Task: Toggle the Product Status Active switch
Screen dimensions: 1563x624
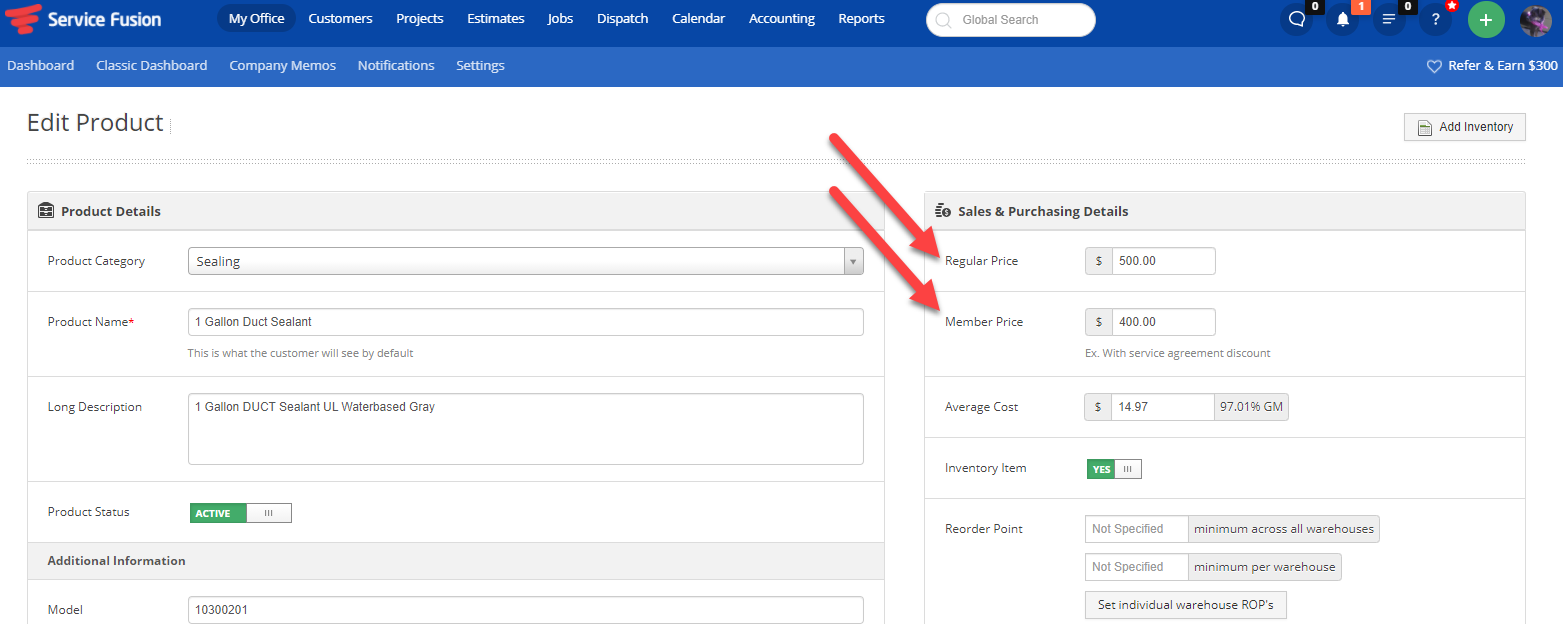Action: (x=240, y=513)
